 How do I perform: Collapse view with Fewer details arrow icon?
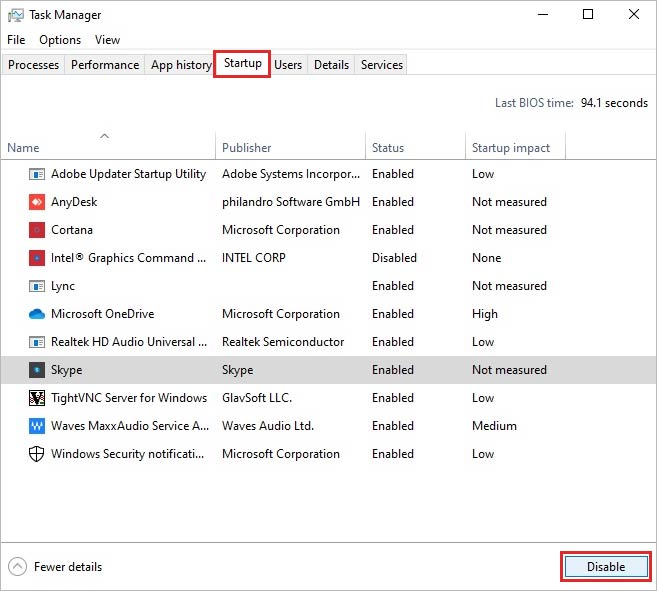(17, 567)
